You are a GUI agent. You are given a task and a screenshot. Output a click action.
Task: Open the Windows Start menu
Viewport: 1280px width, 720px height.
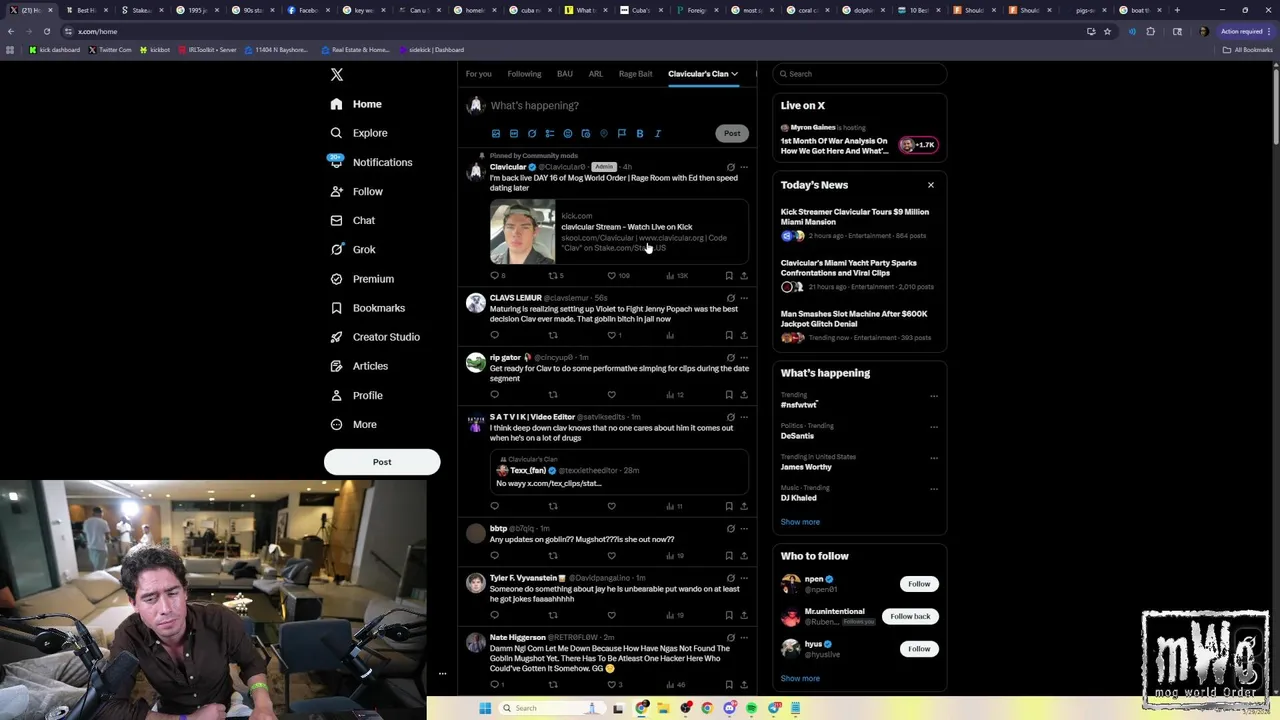485,708
